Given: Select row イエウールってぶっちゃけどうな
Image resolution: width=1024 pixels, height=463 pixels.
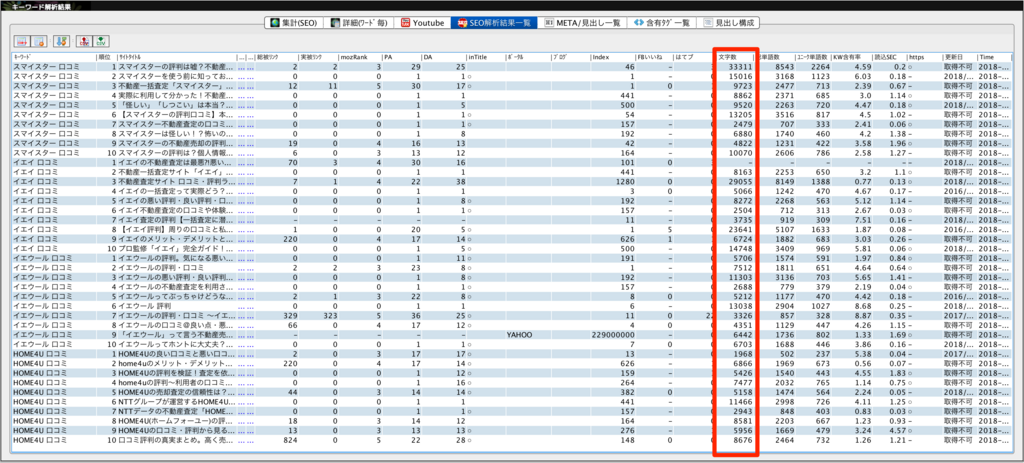Looking at the screenshot, I should [511, 296].
